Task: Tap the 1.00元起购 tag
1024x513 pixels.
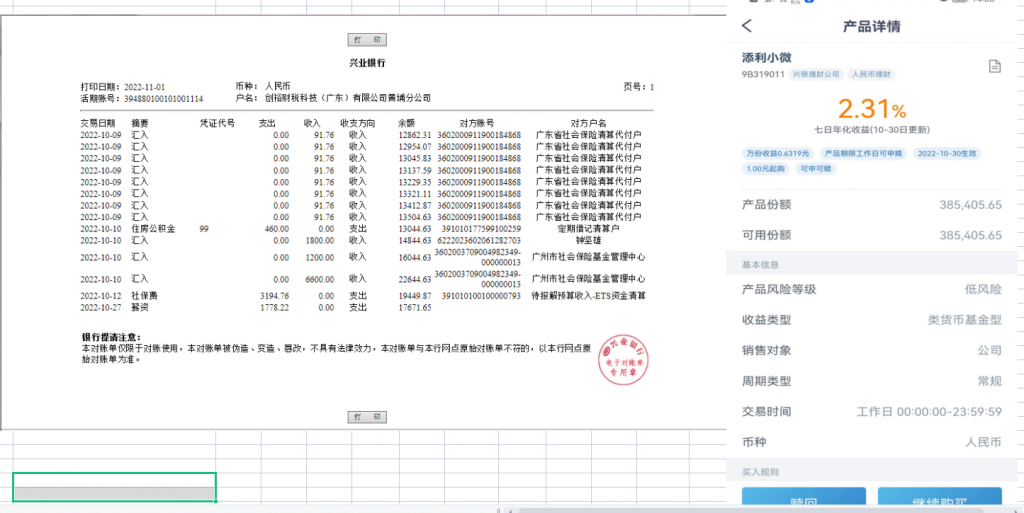Action: coord(767,168)
